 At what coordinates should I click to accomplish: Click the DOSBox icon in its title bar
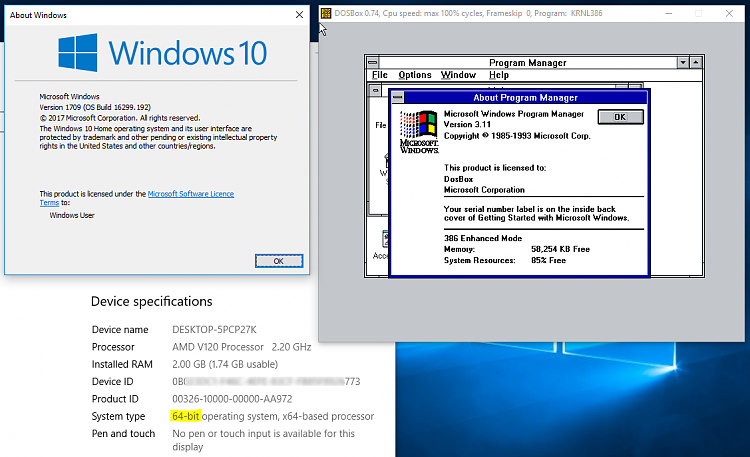coord(326,13)
